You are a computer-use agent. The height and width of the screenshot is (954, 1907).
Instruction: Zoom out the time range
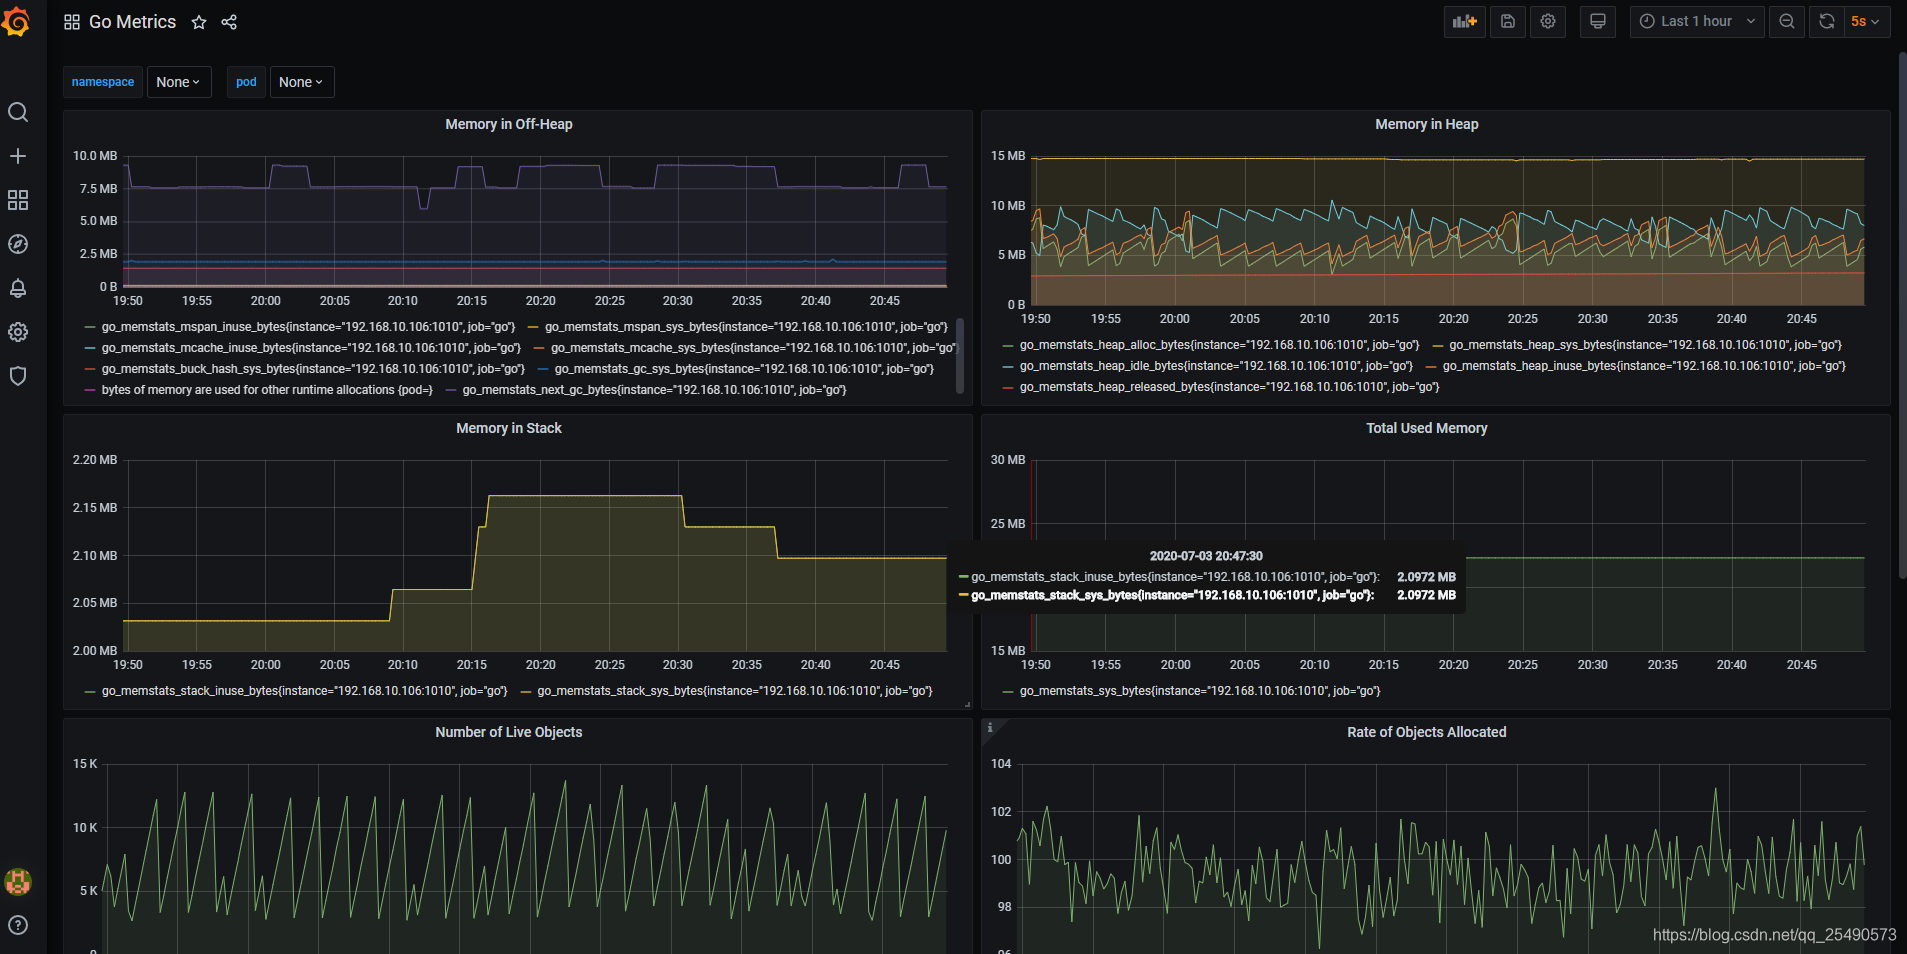click(1786, 21)
